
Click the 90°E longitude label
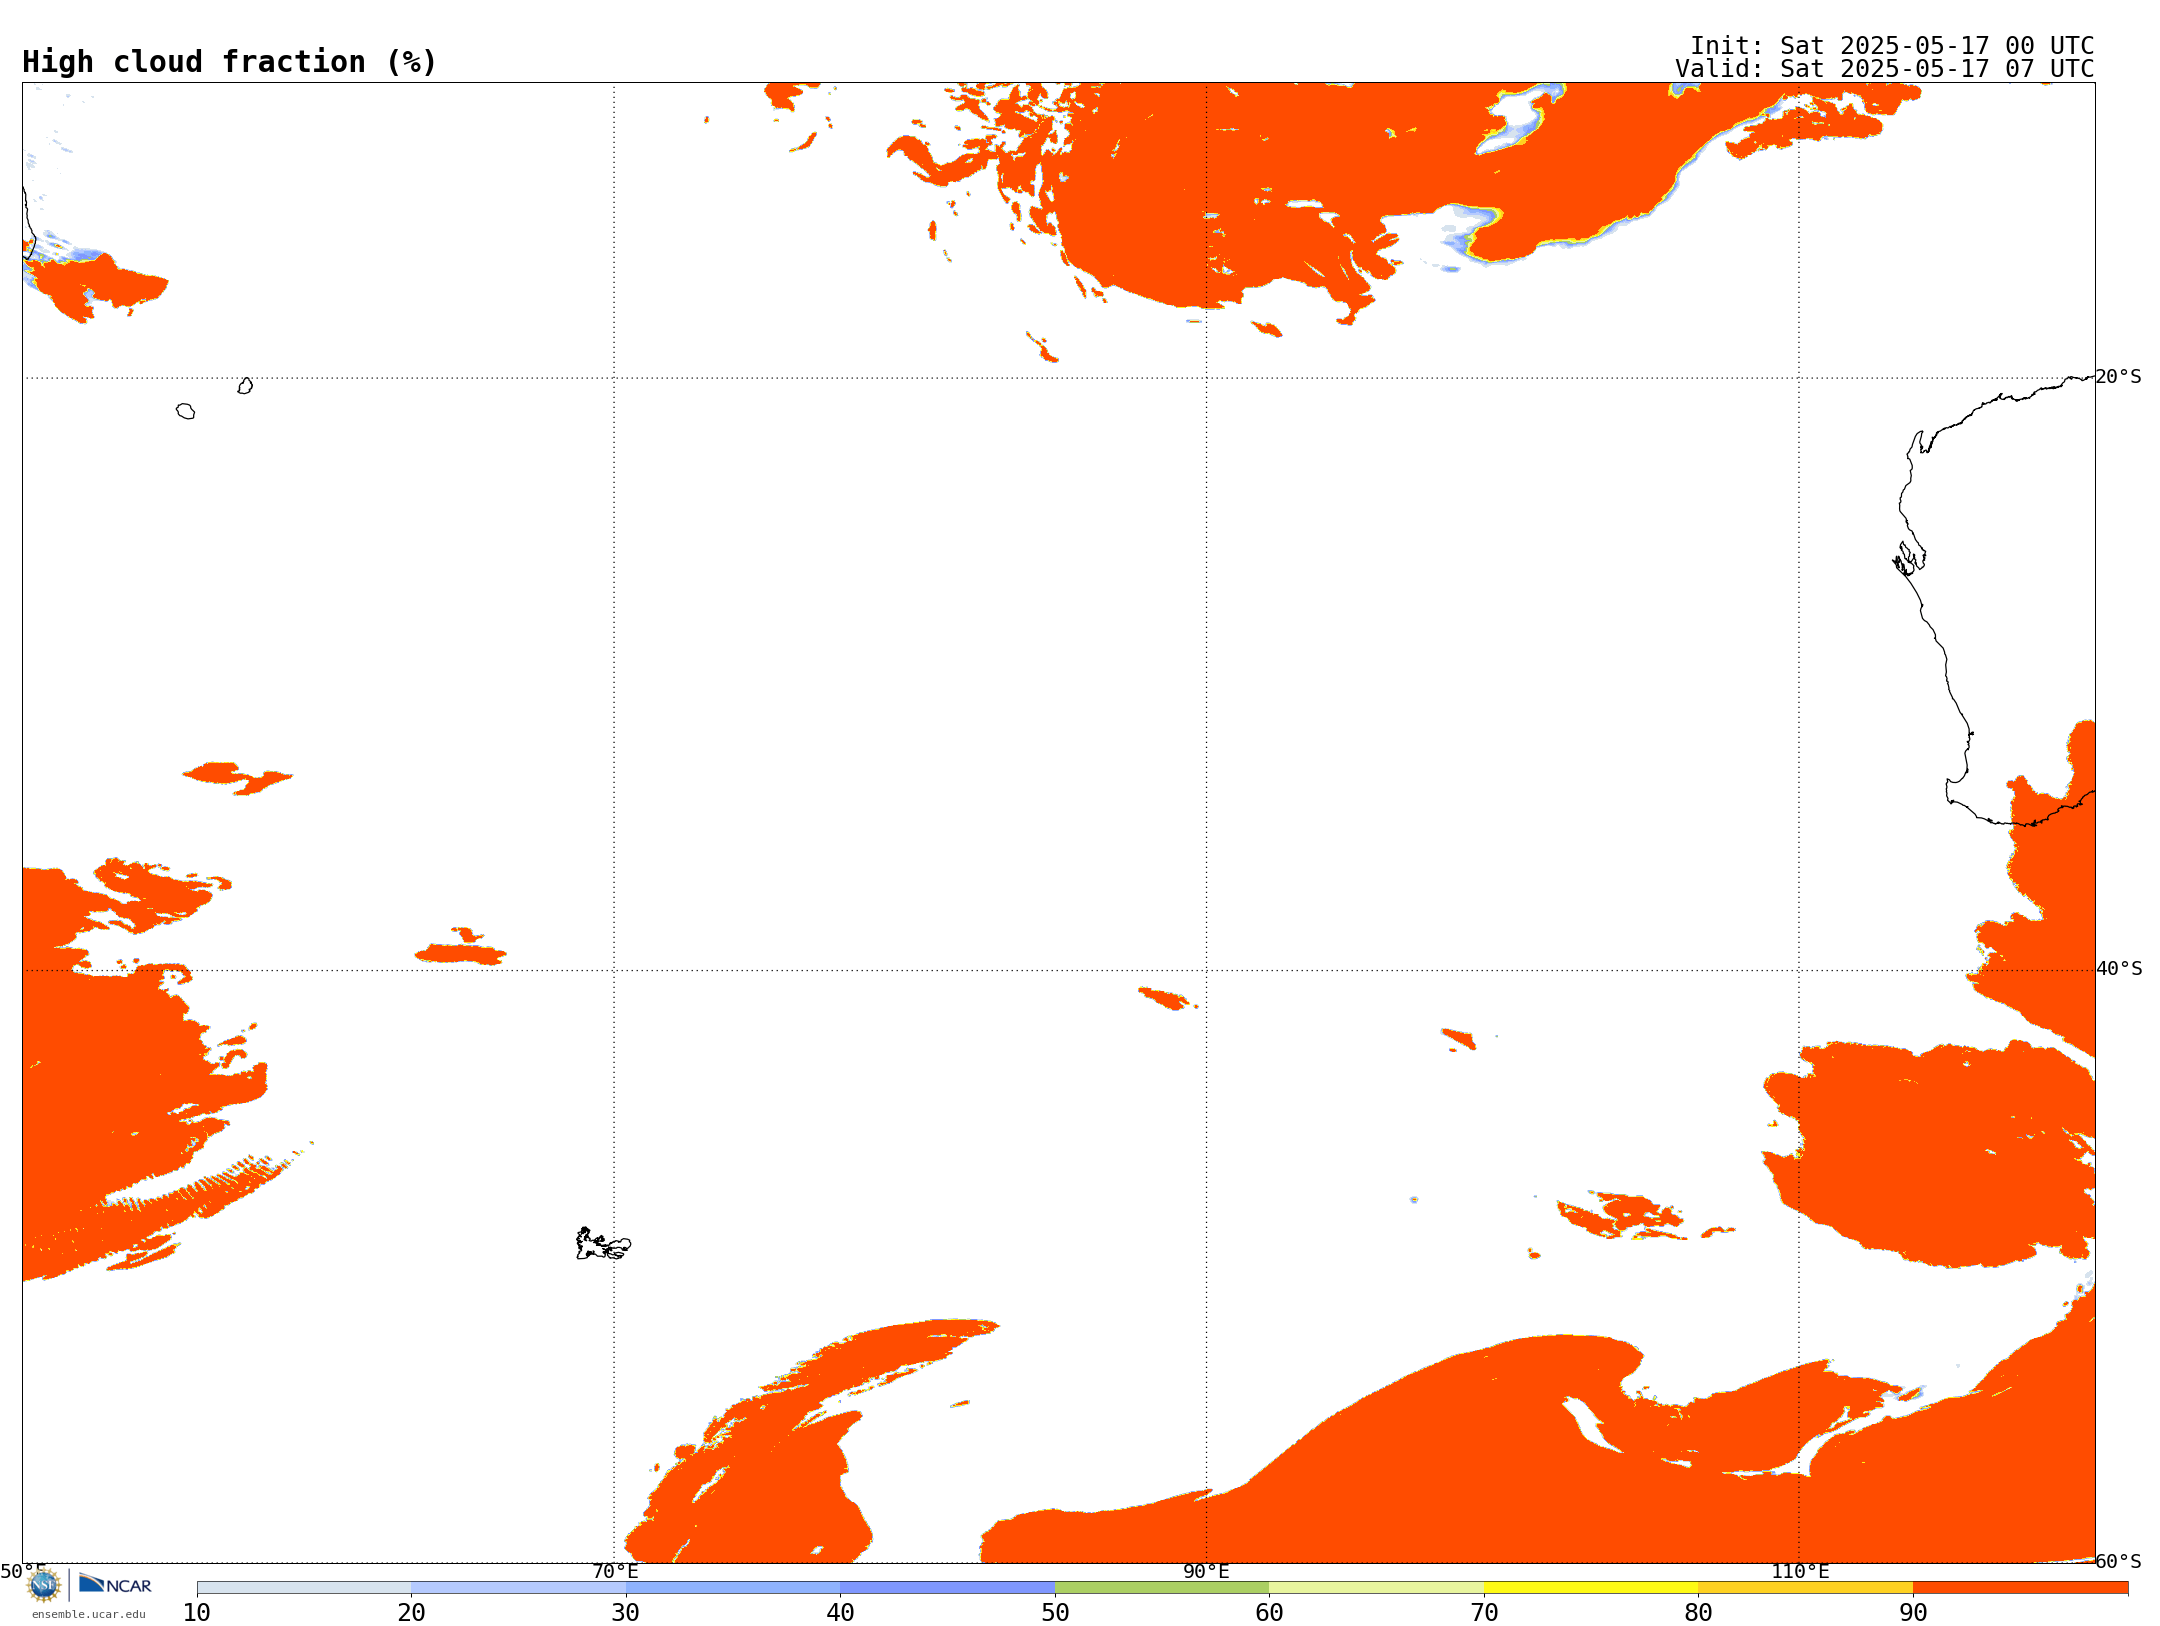click(1206, 1571)
